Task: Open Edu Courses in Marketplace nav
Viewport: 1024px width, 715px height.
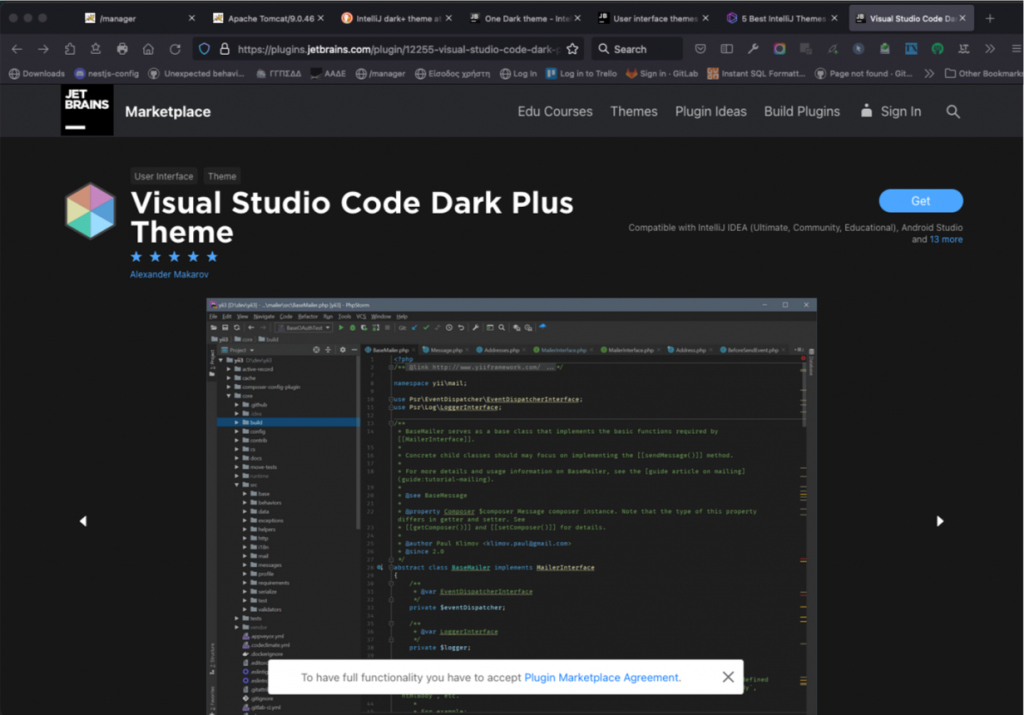Action: (x=555, y=112)
